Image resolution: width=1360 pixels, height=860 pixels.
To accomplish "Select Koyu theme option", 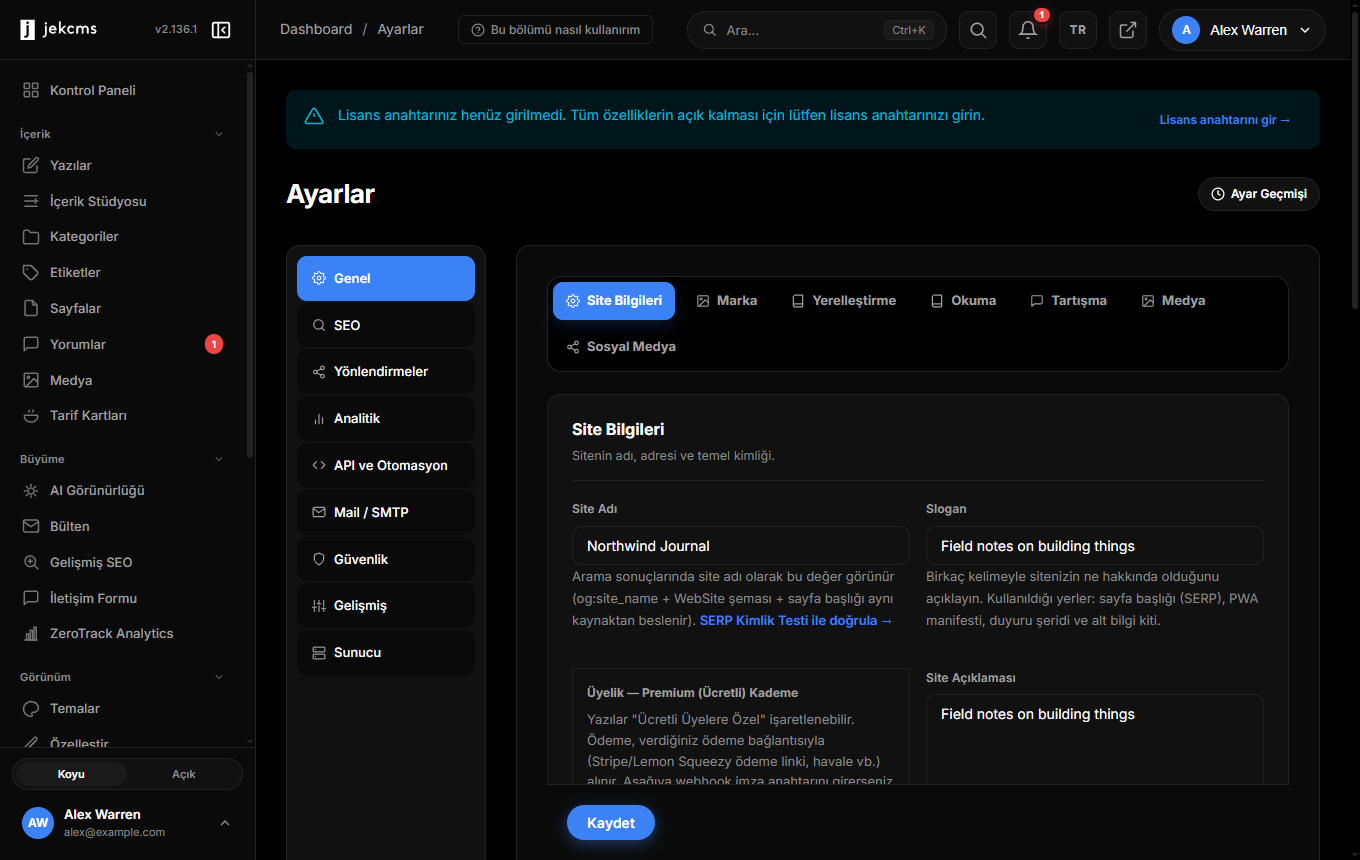I will tap(71, 774).
